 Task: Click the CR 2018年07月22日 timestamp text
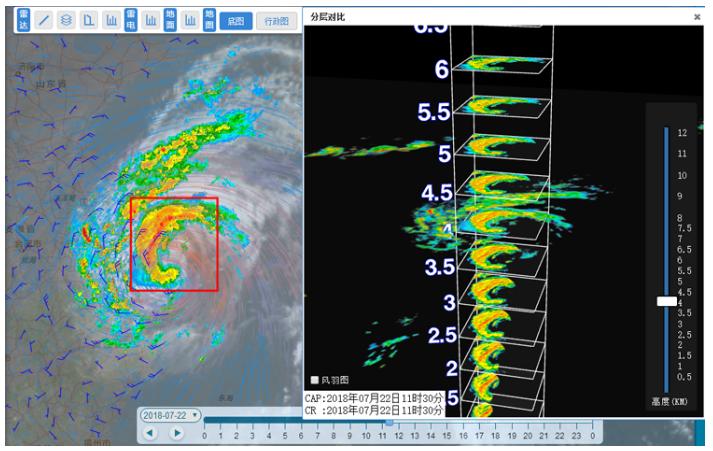coord(373,411)
